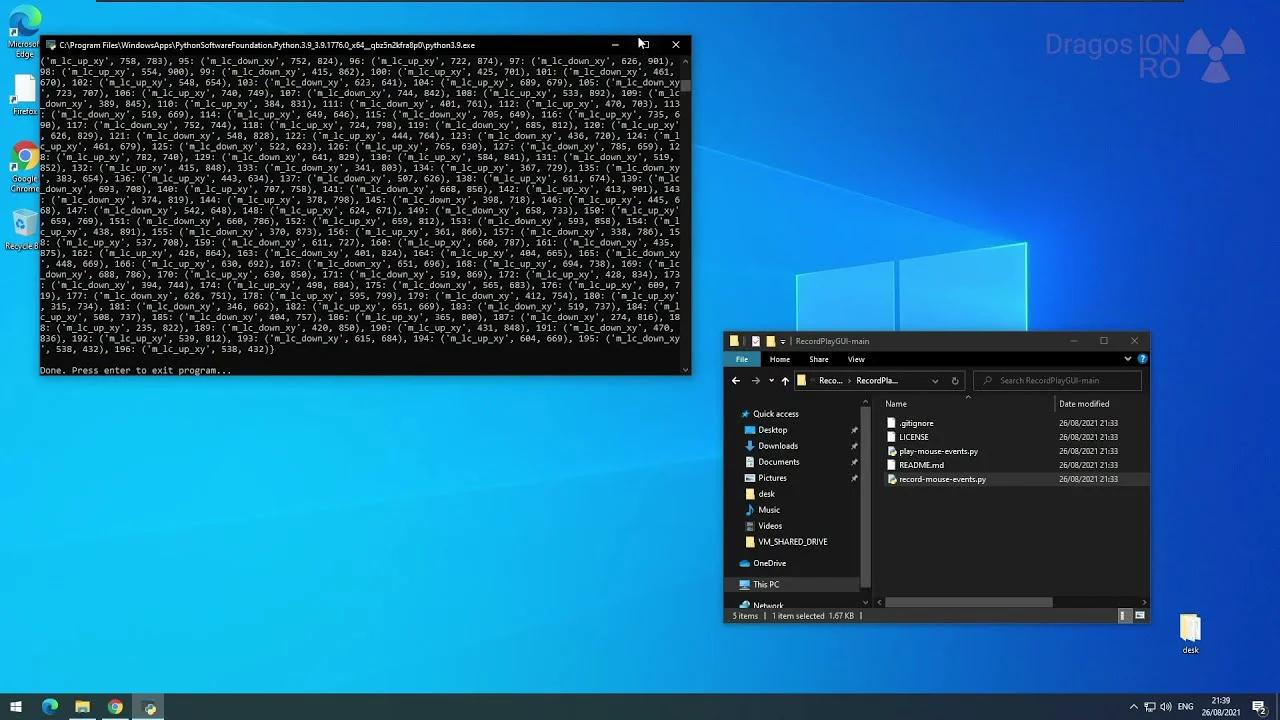The image size is (1280, 720).
Task: Click inside the Search RecordPlayGUI-main box
Action: pyautogui.click(x=1057, y=380)
